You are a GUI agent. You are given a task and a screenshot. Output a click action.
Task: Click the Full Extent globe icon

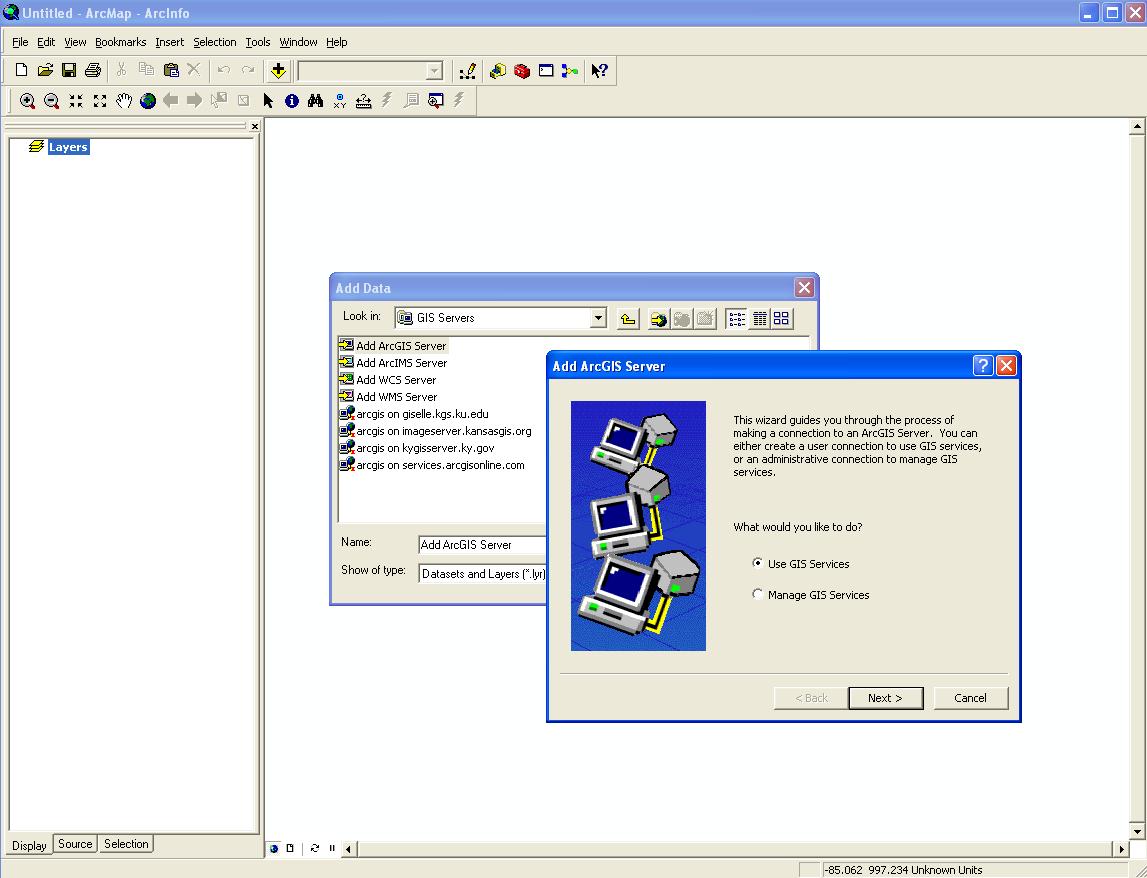point(148,101)
